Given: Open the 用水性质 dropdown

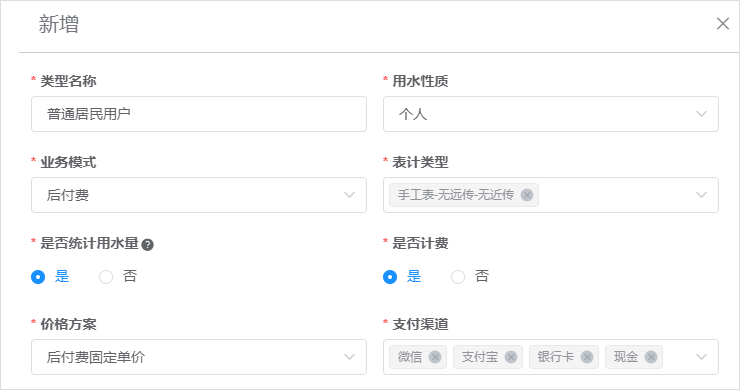Looking at the screenshot, I should click(x=551, y=114).
